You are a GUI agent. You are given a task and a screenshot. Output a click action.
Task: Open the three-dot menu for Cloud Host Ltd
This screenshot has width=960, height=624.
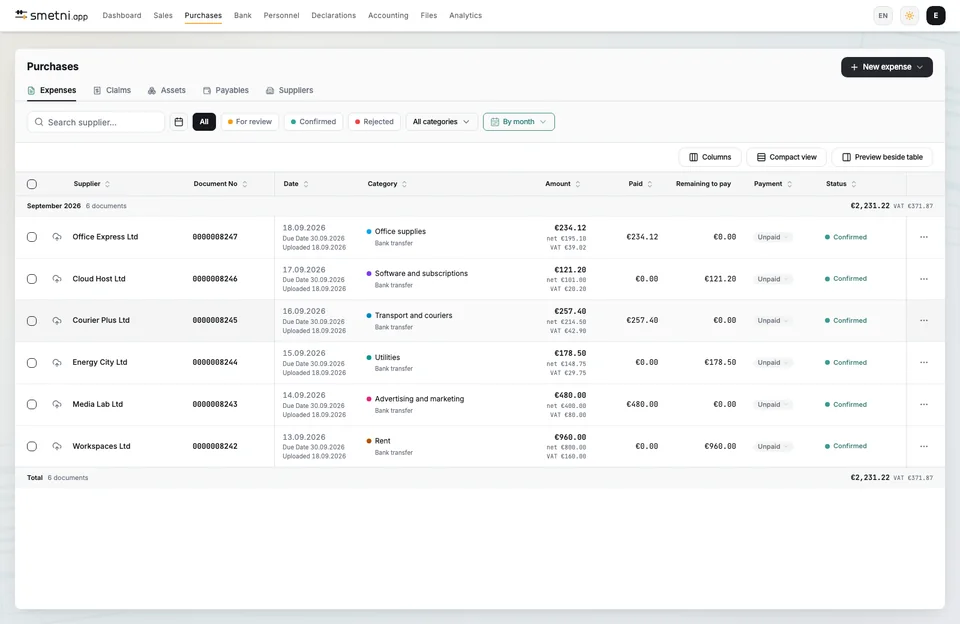click(x=924, y=279)
